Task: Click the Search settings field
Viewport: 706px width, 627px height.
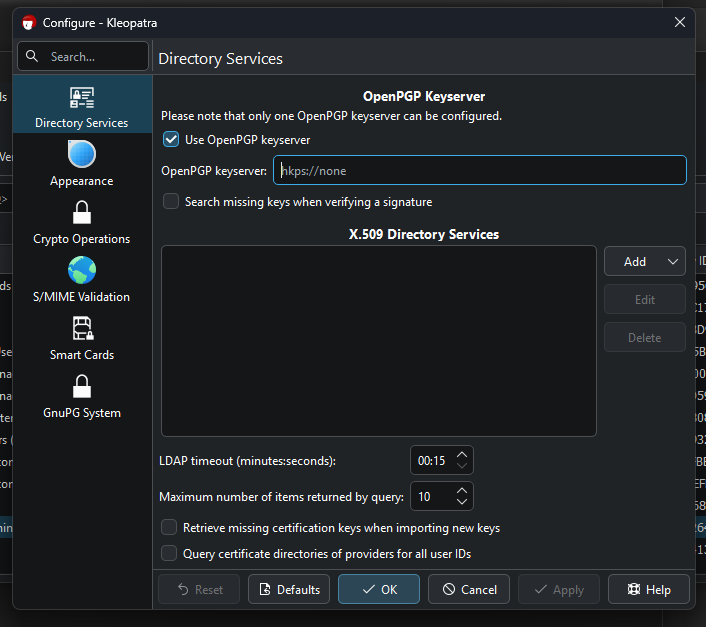Action: 83,56
